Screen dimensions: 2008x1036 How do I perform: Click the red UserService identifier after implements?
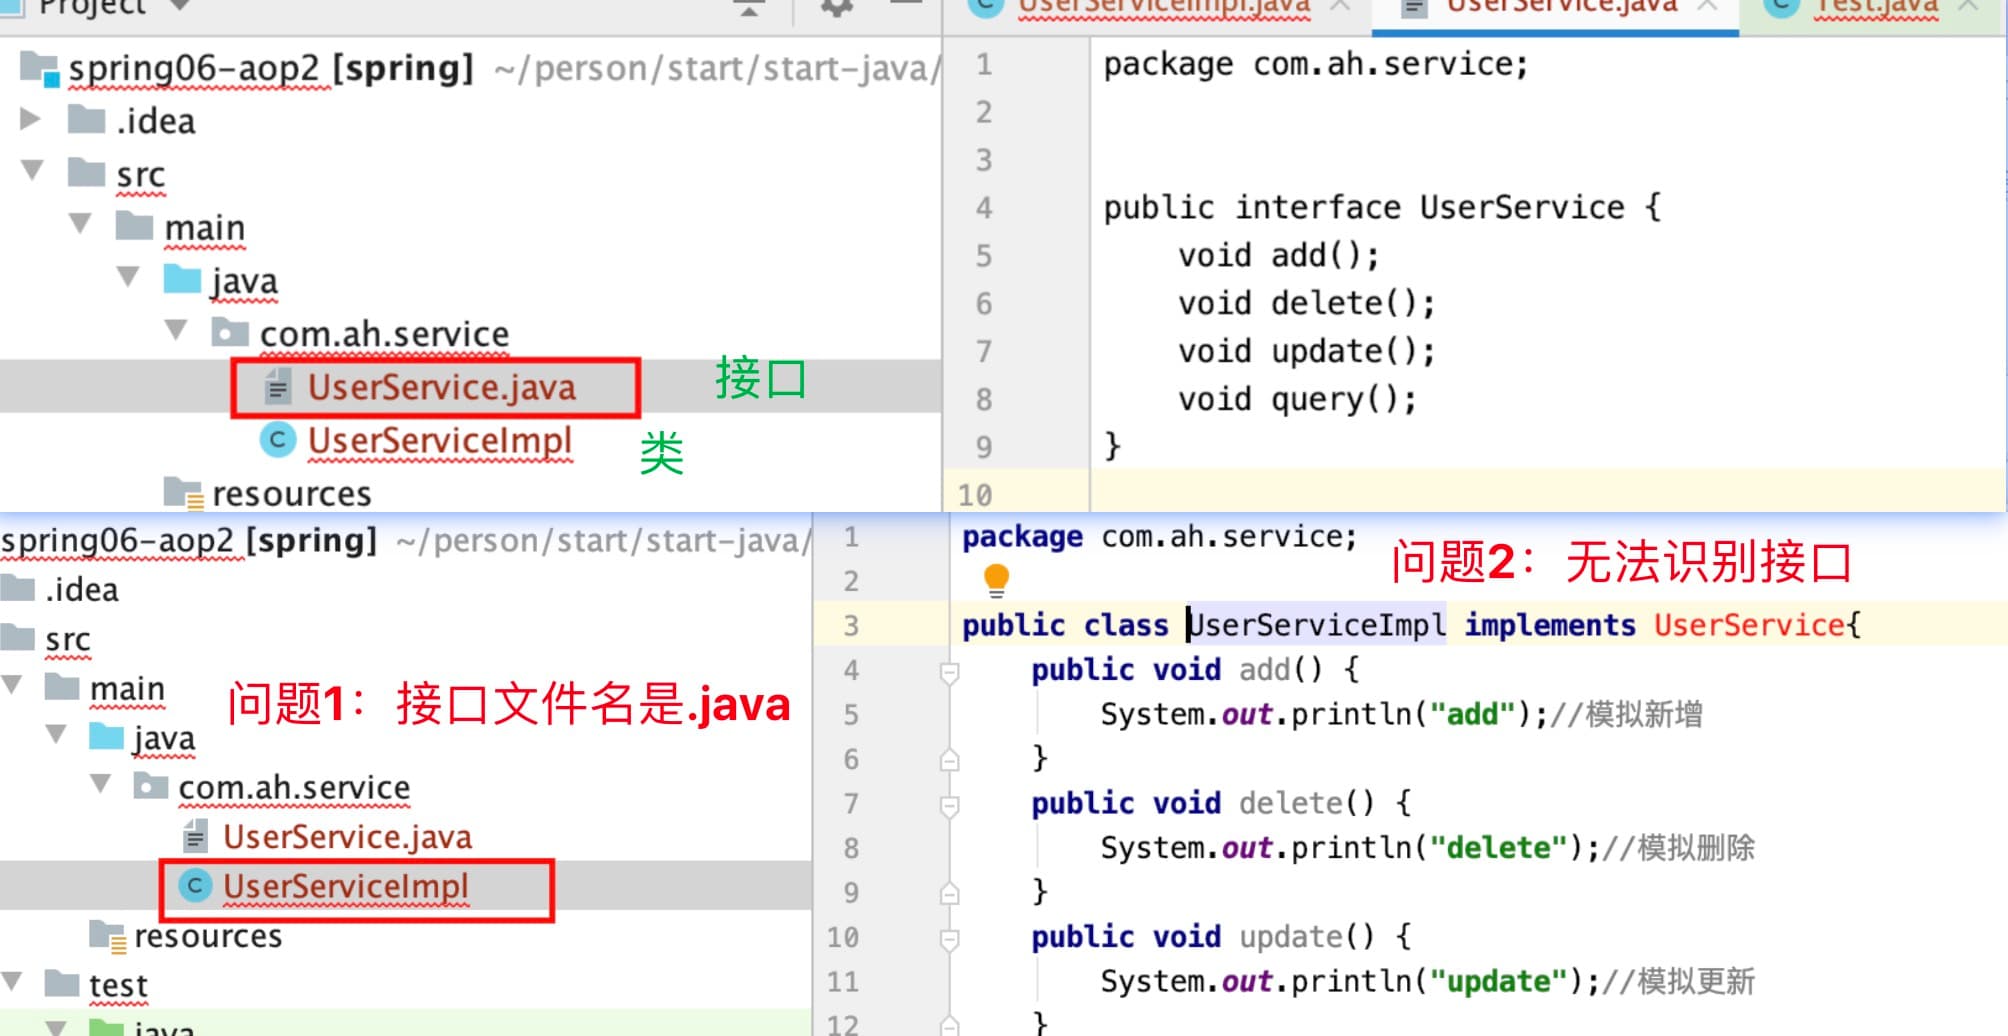click(1749, 625)
